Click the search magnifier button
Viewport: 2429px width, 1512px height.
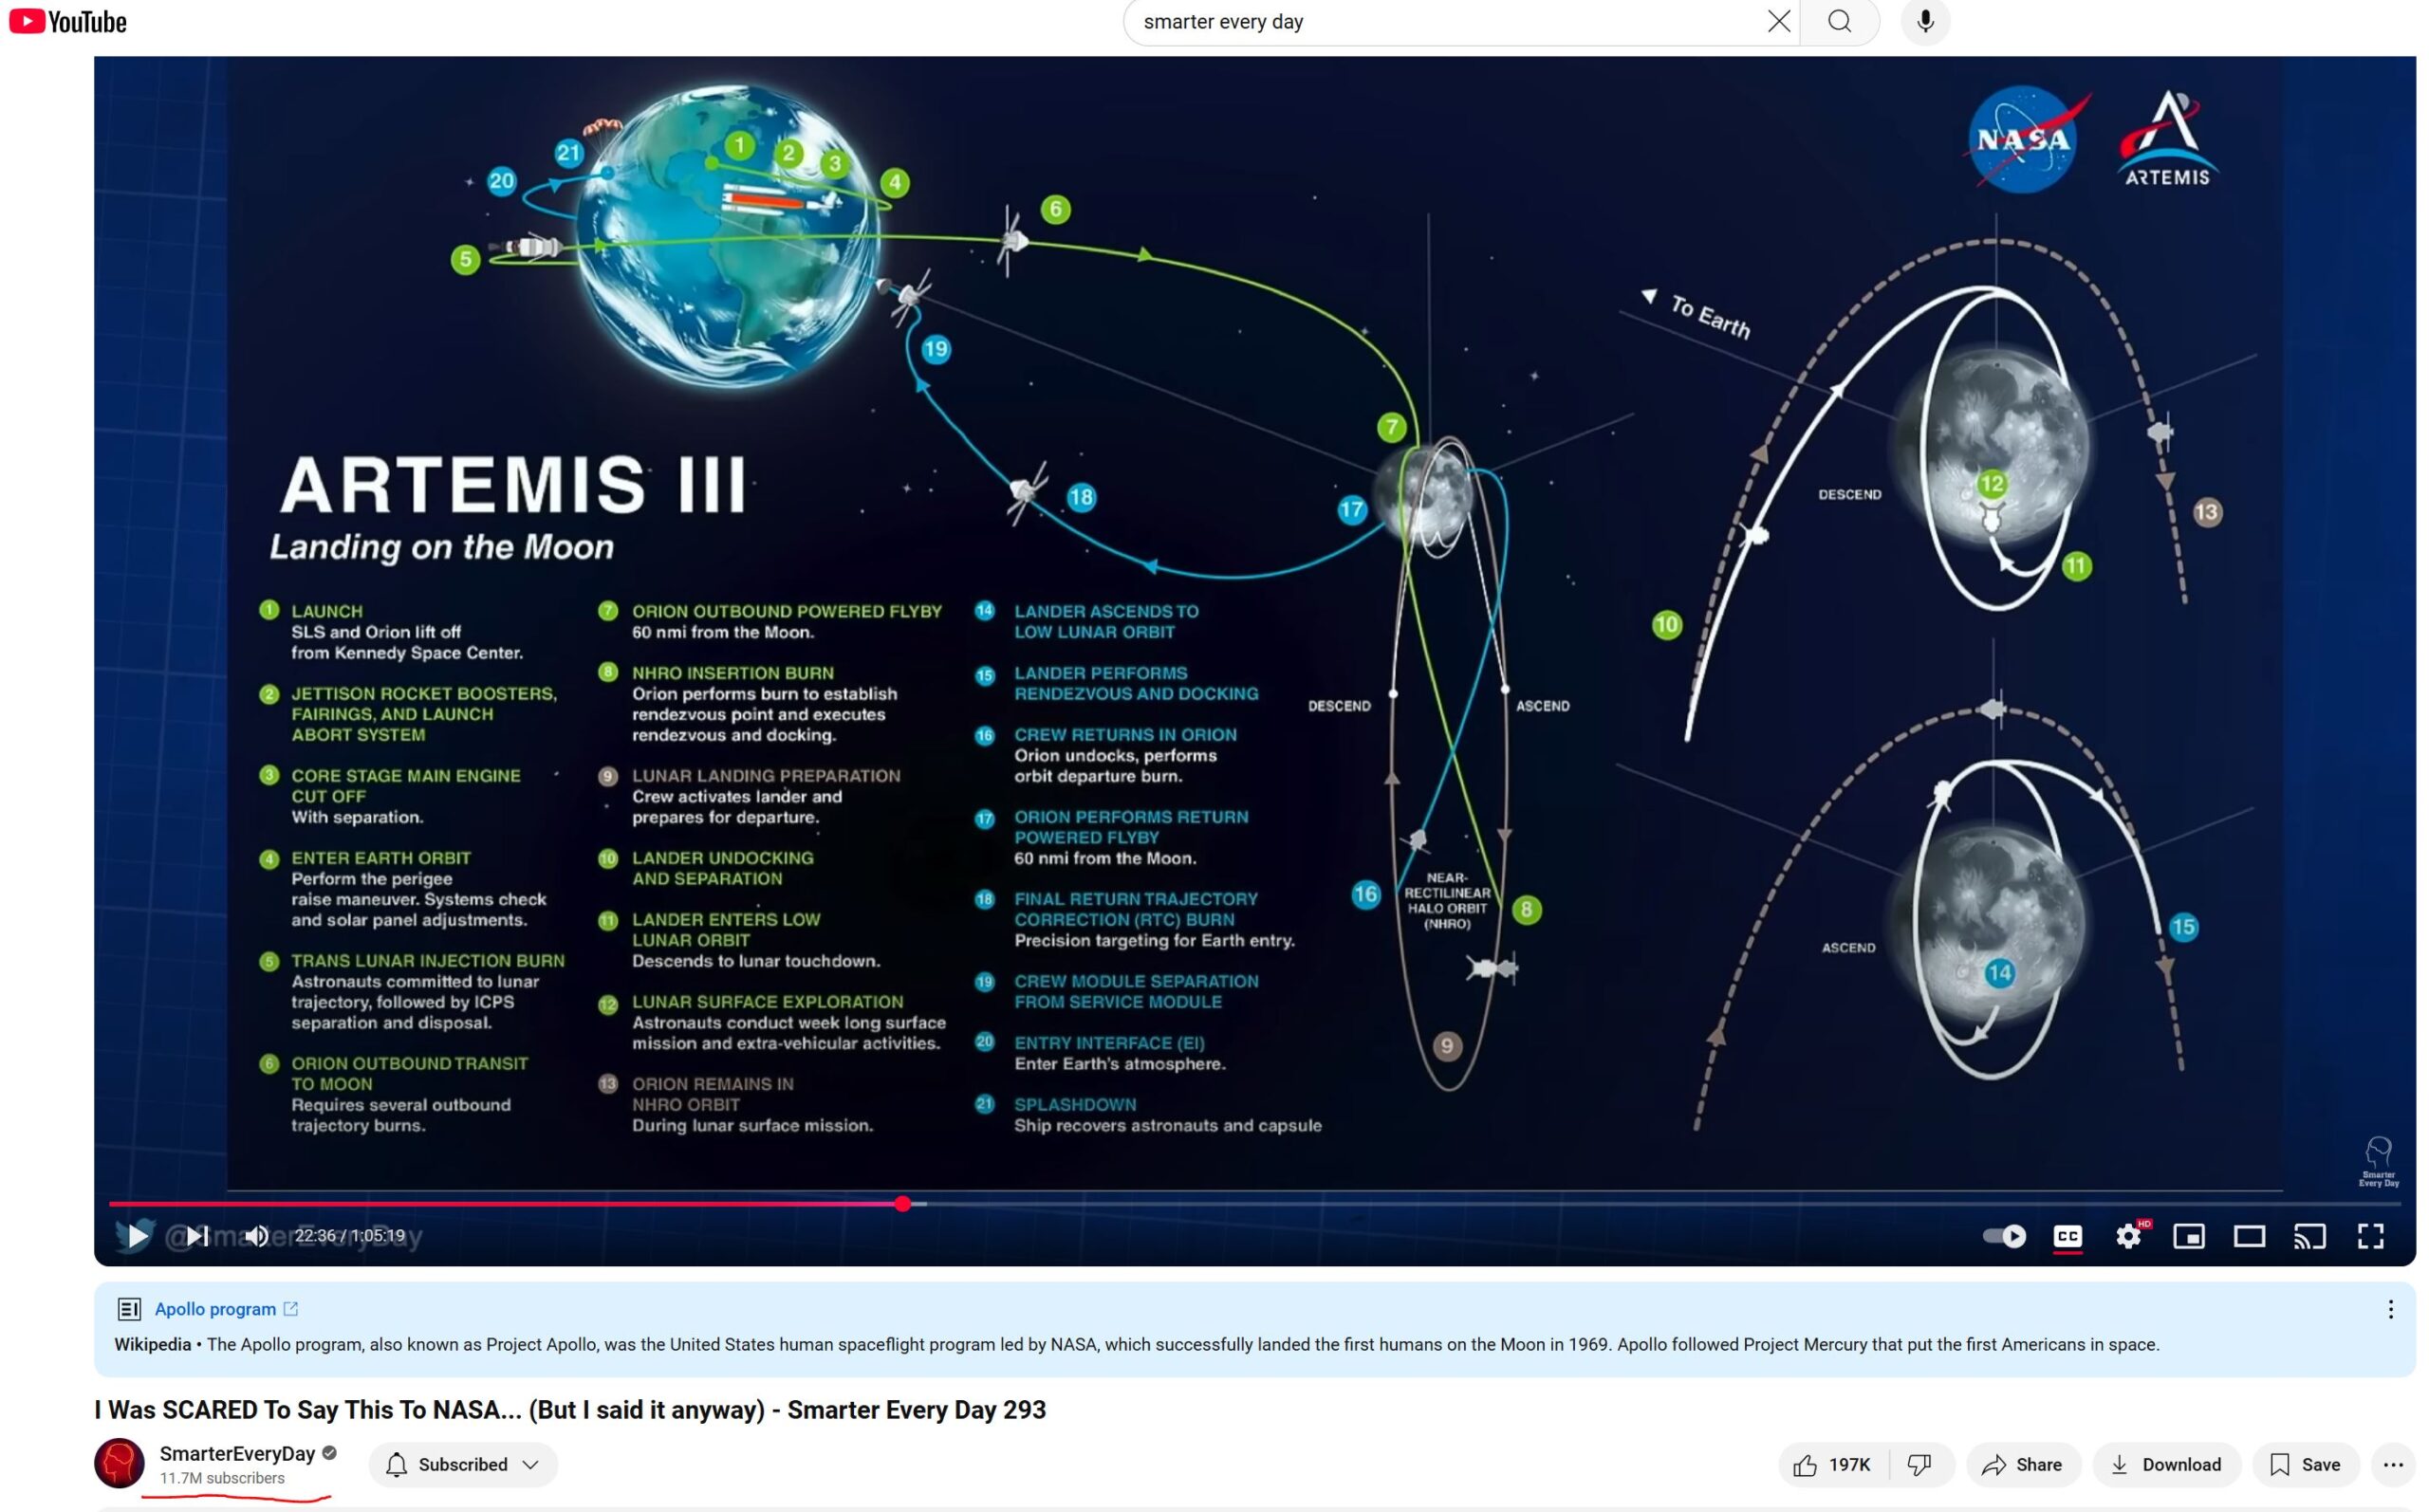[x=1839, y=22]
